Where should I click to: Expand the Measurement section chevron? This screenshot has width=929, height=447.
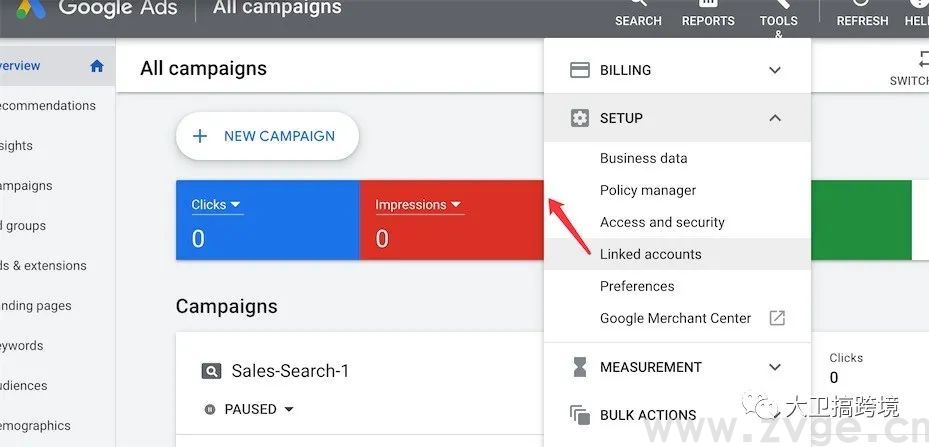[x=774, y=367]
